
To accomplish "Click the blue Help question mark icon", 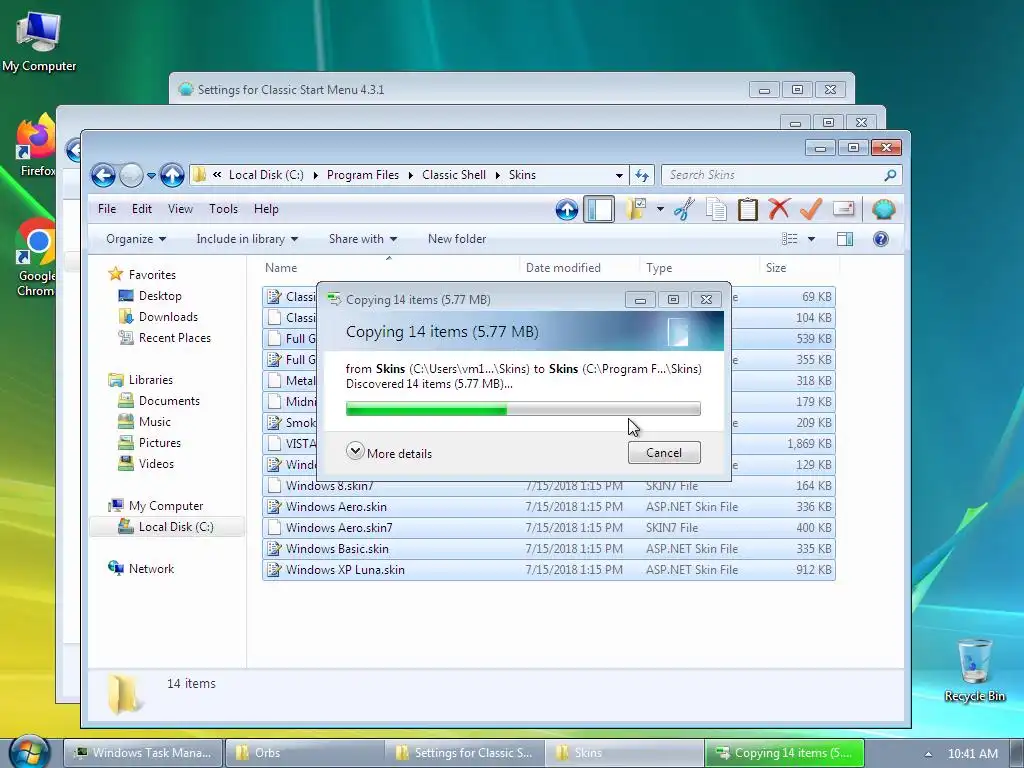I will click(880, 239).
